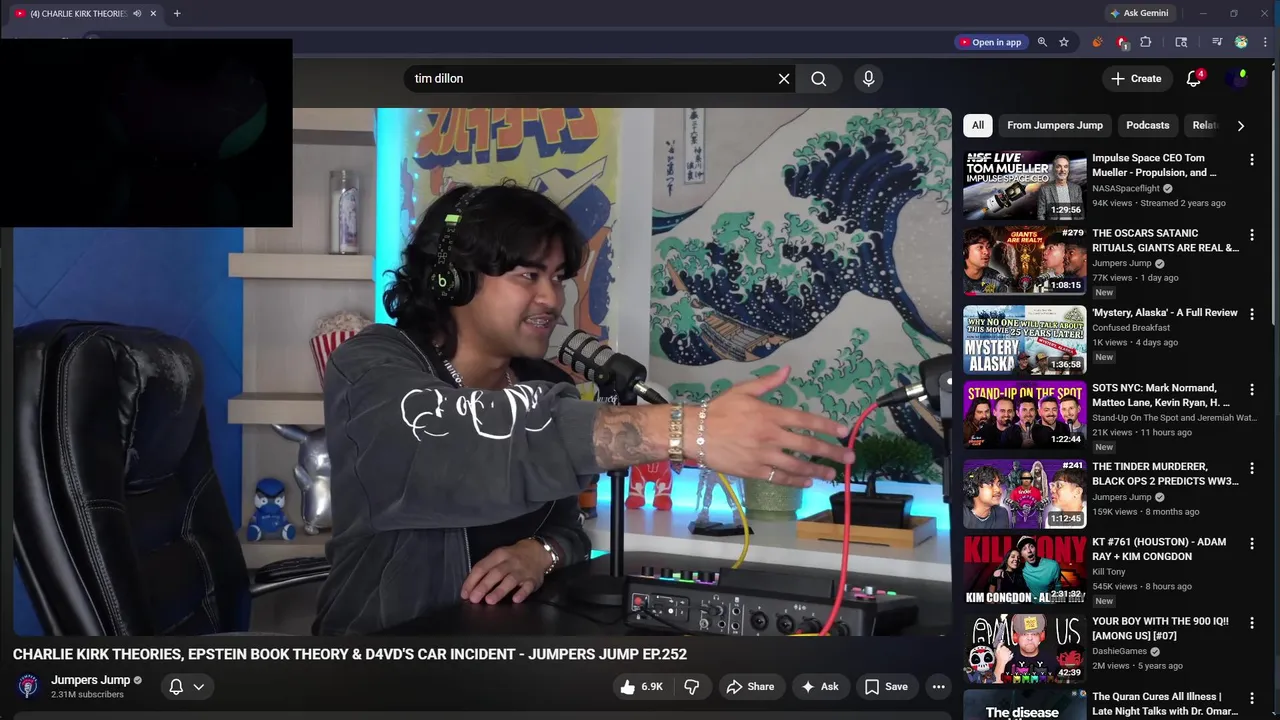Open Impulse Space CEO video thumbnail
Screen dimensions: 1280x720
pyautogui.click(x=1024, y=185)
